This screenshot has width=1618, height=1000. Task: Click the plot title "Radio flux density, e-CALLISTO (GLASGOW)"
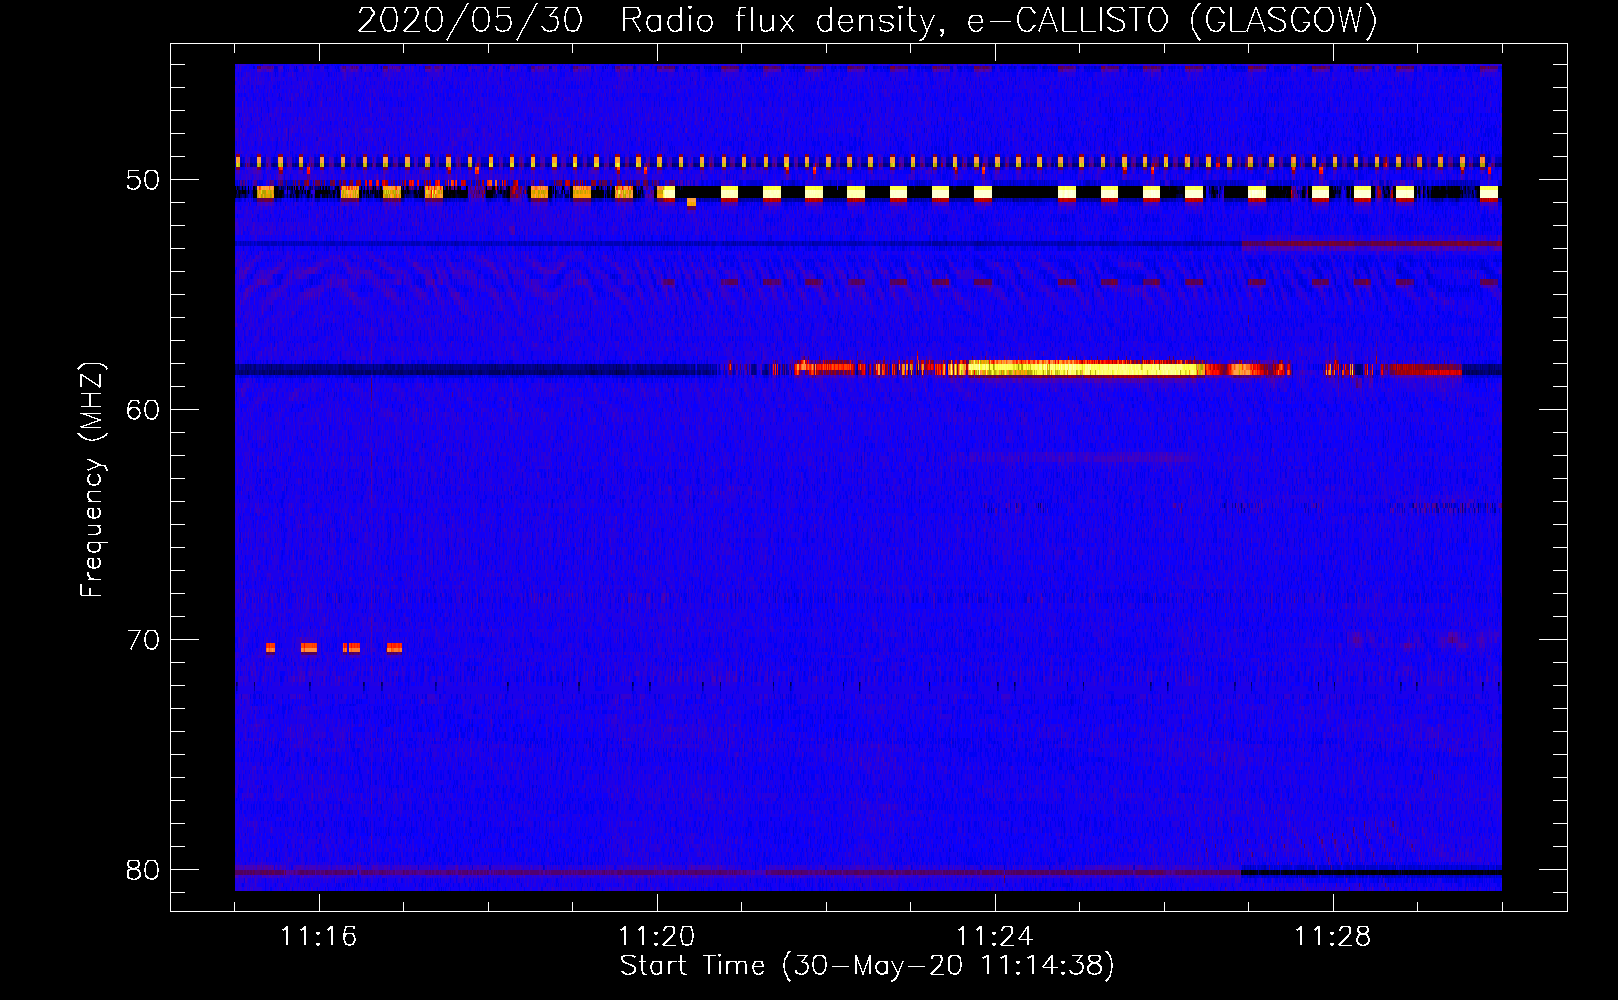[999, 21]
